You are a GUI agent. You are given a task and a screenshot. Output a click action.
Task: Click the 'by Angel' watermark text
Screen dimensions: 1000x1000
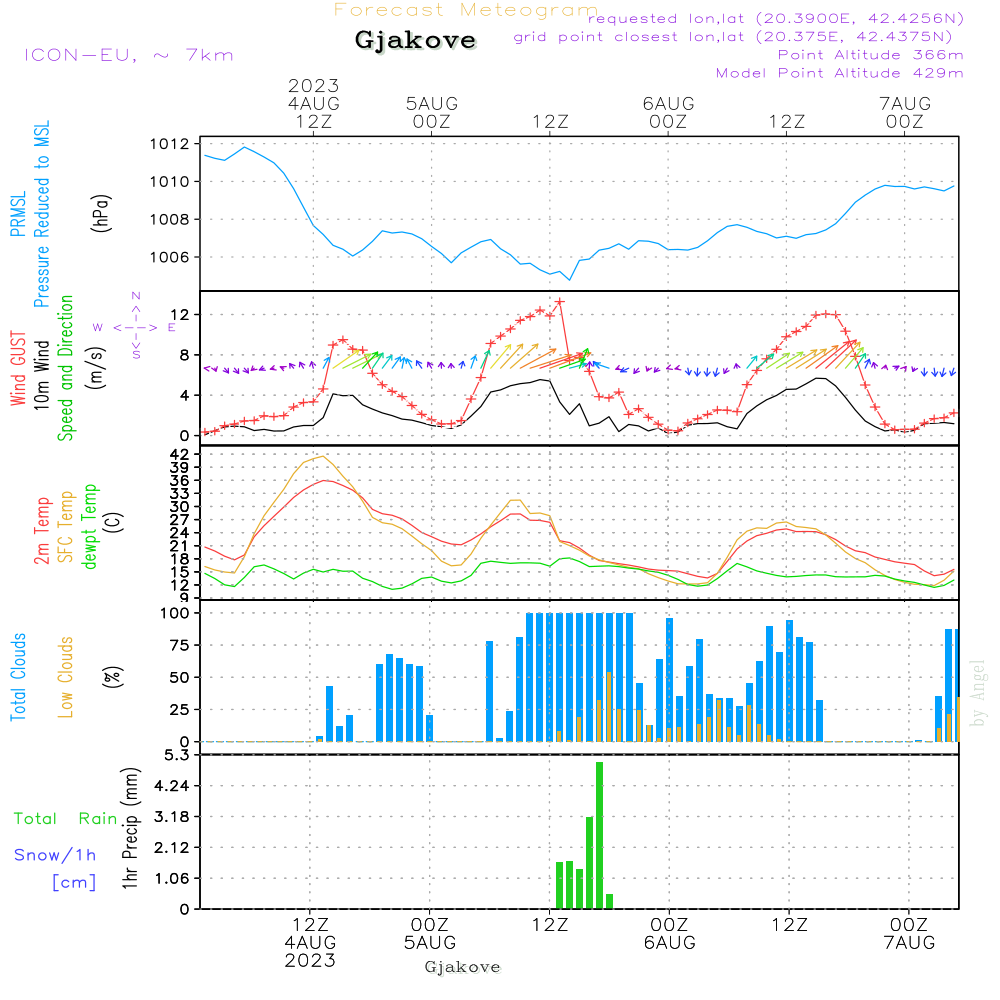pos(978,692)
